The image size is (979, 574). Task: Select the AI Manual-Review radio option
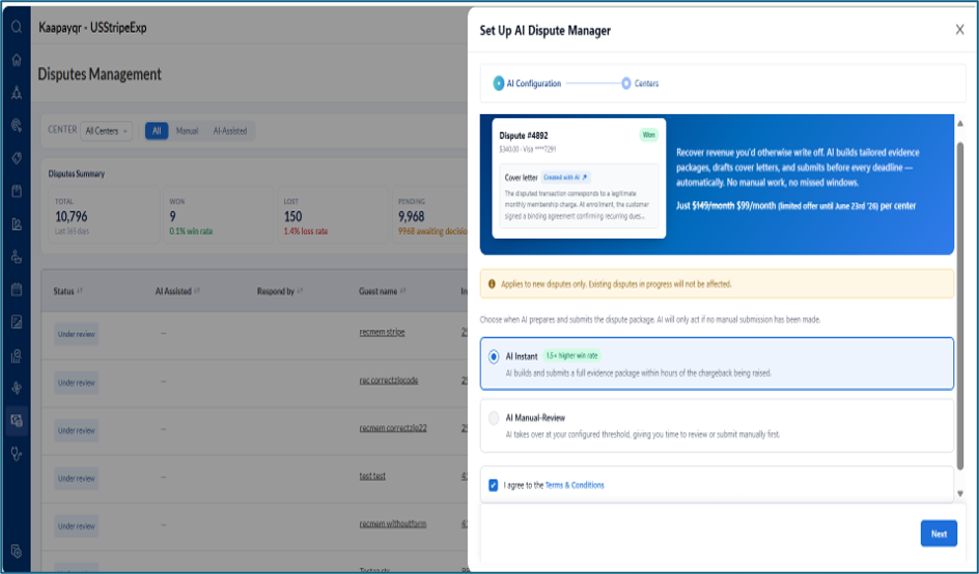click(x=493, y=418)
